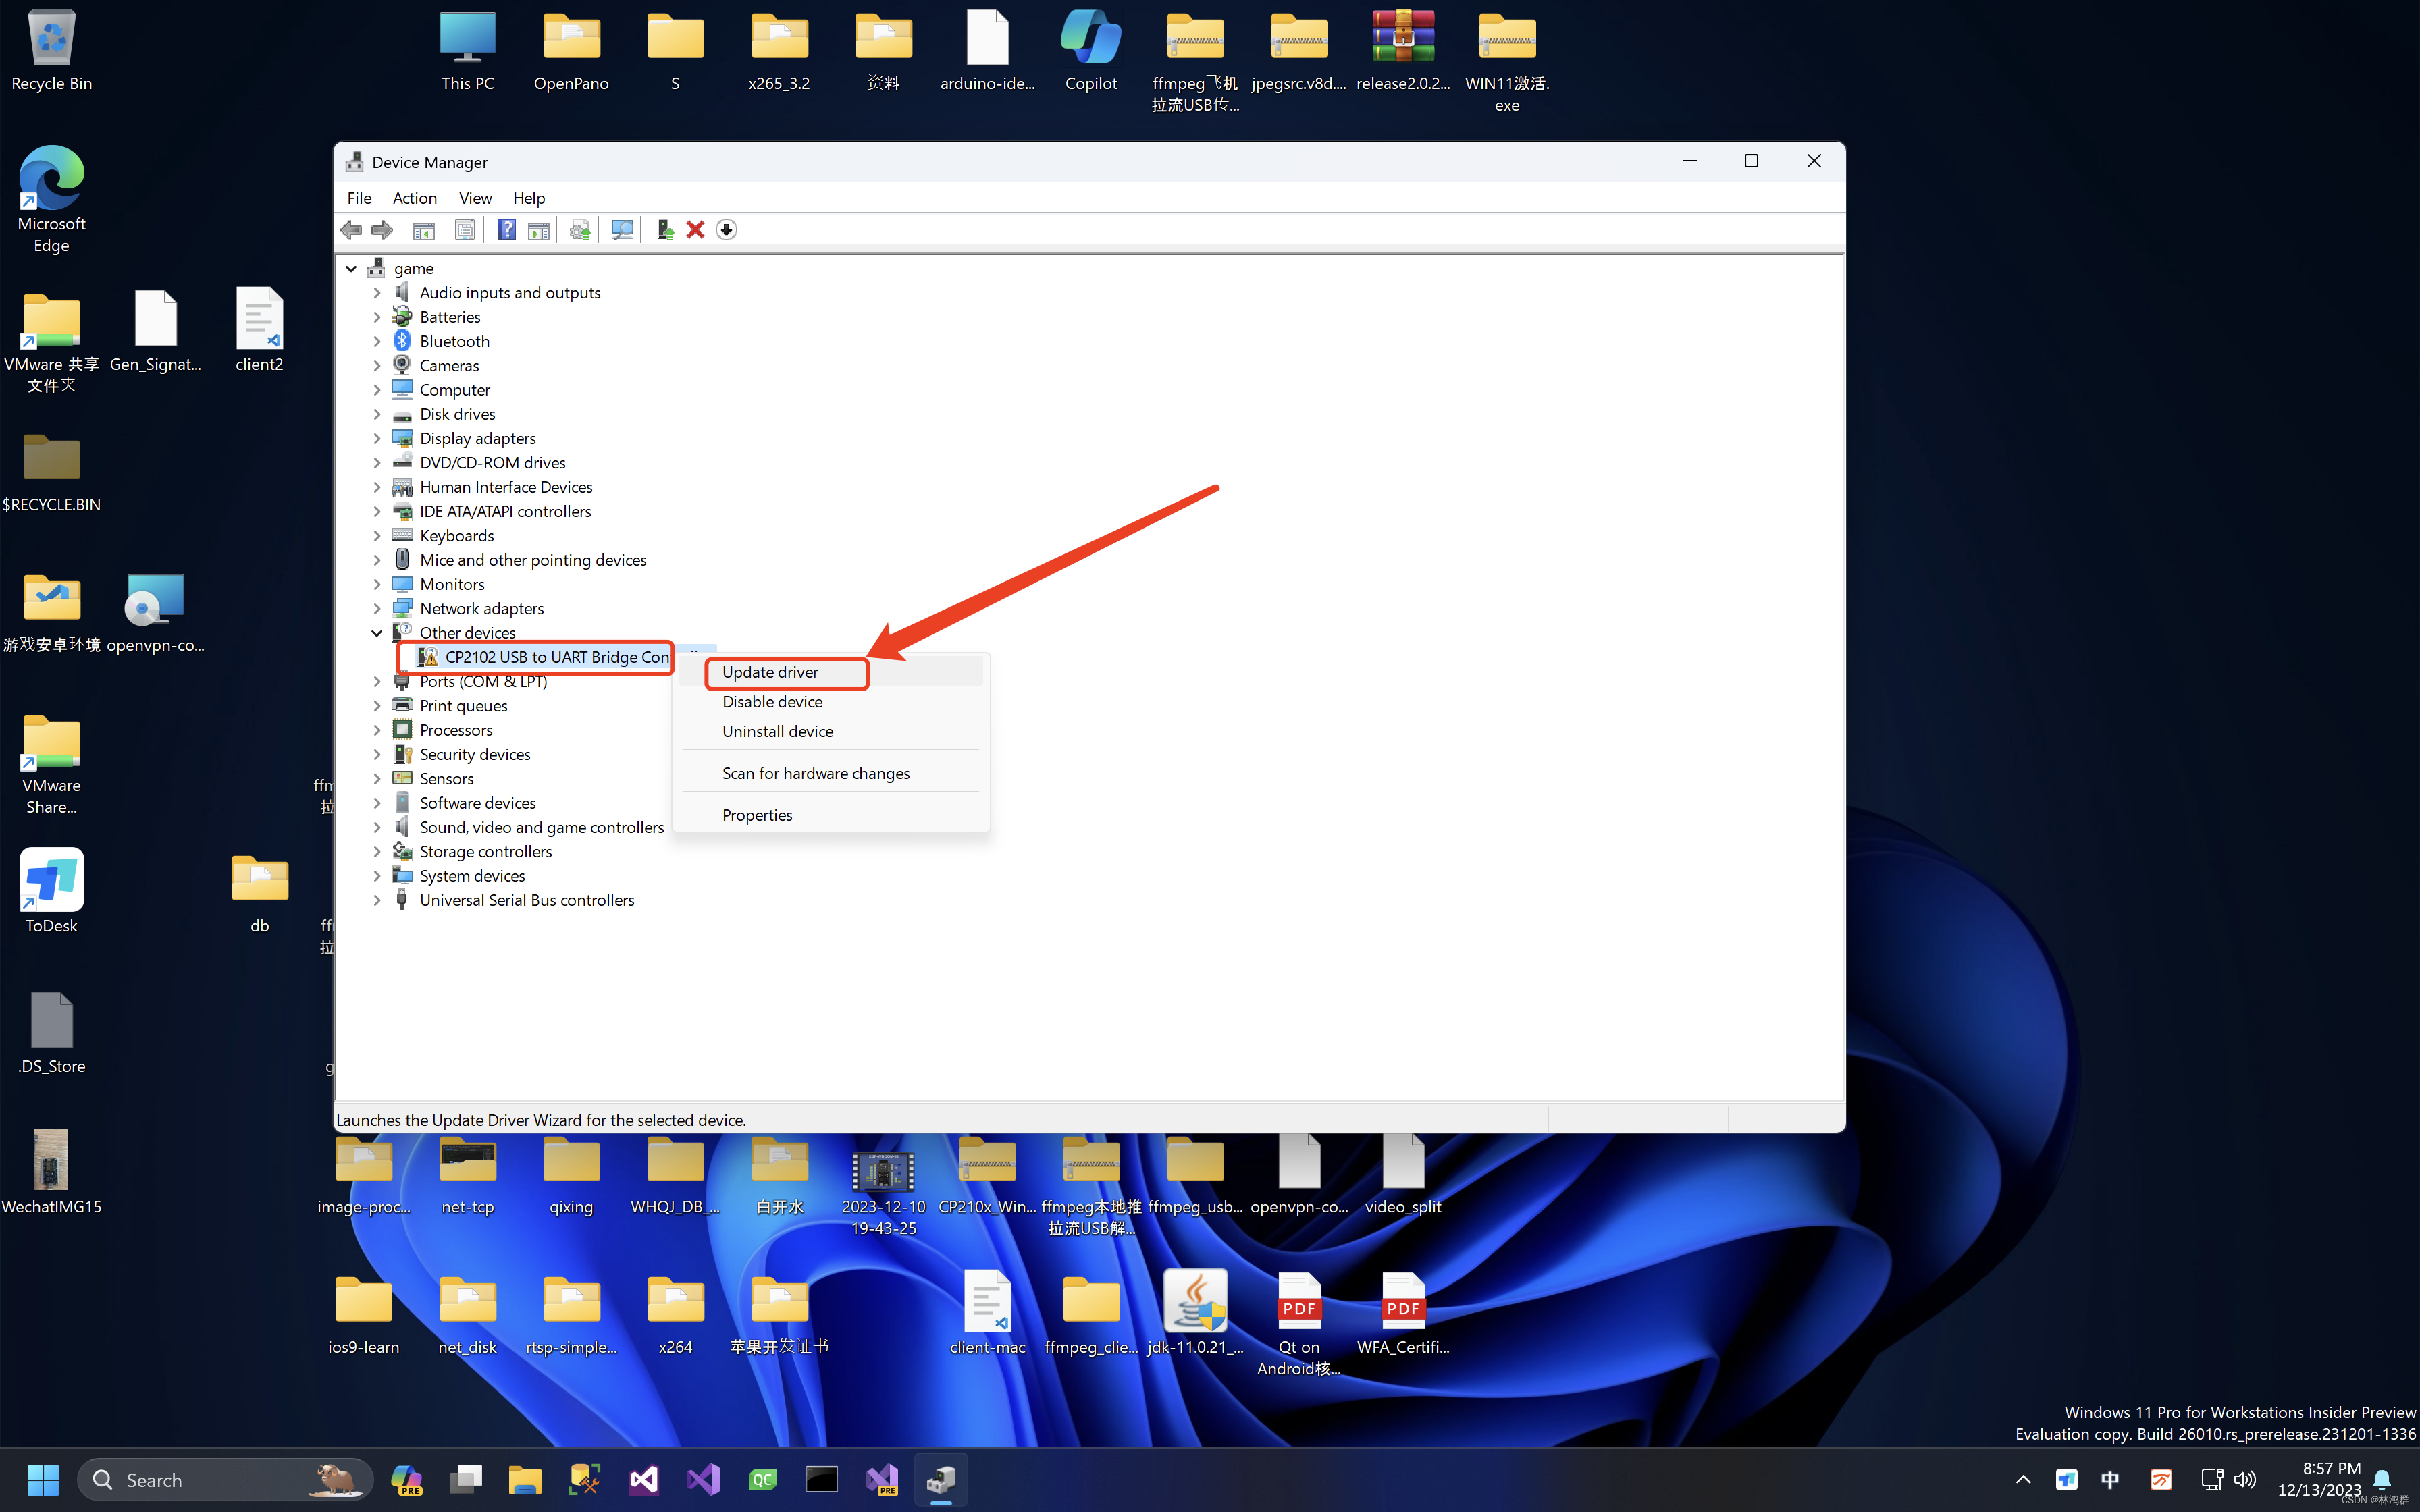Show hidden system tray icons
The height and width of the screenshot is (1512, 2420).
2022,1480
